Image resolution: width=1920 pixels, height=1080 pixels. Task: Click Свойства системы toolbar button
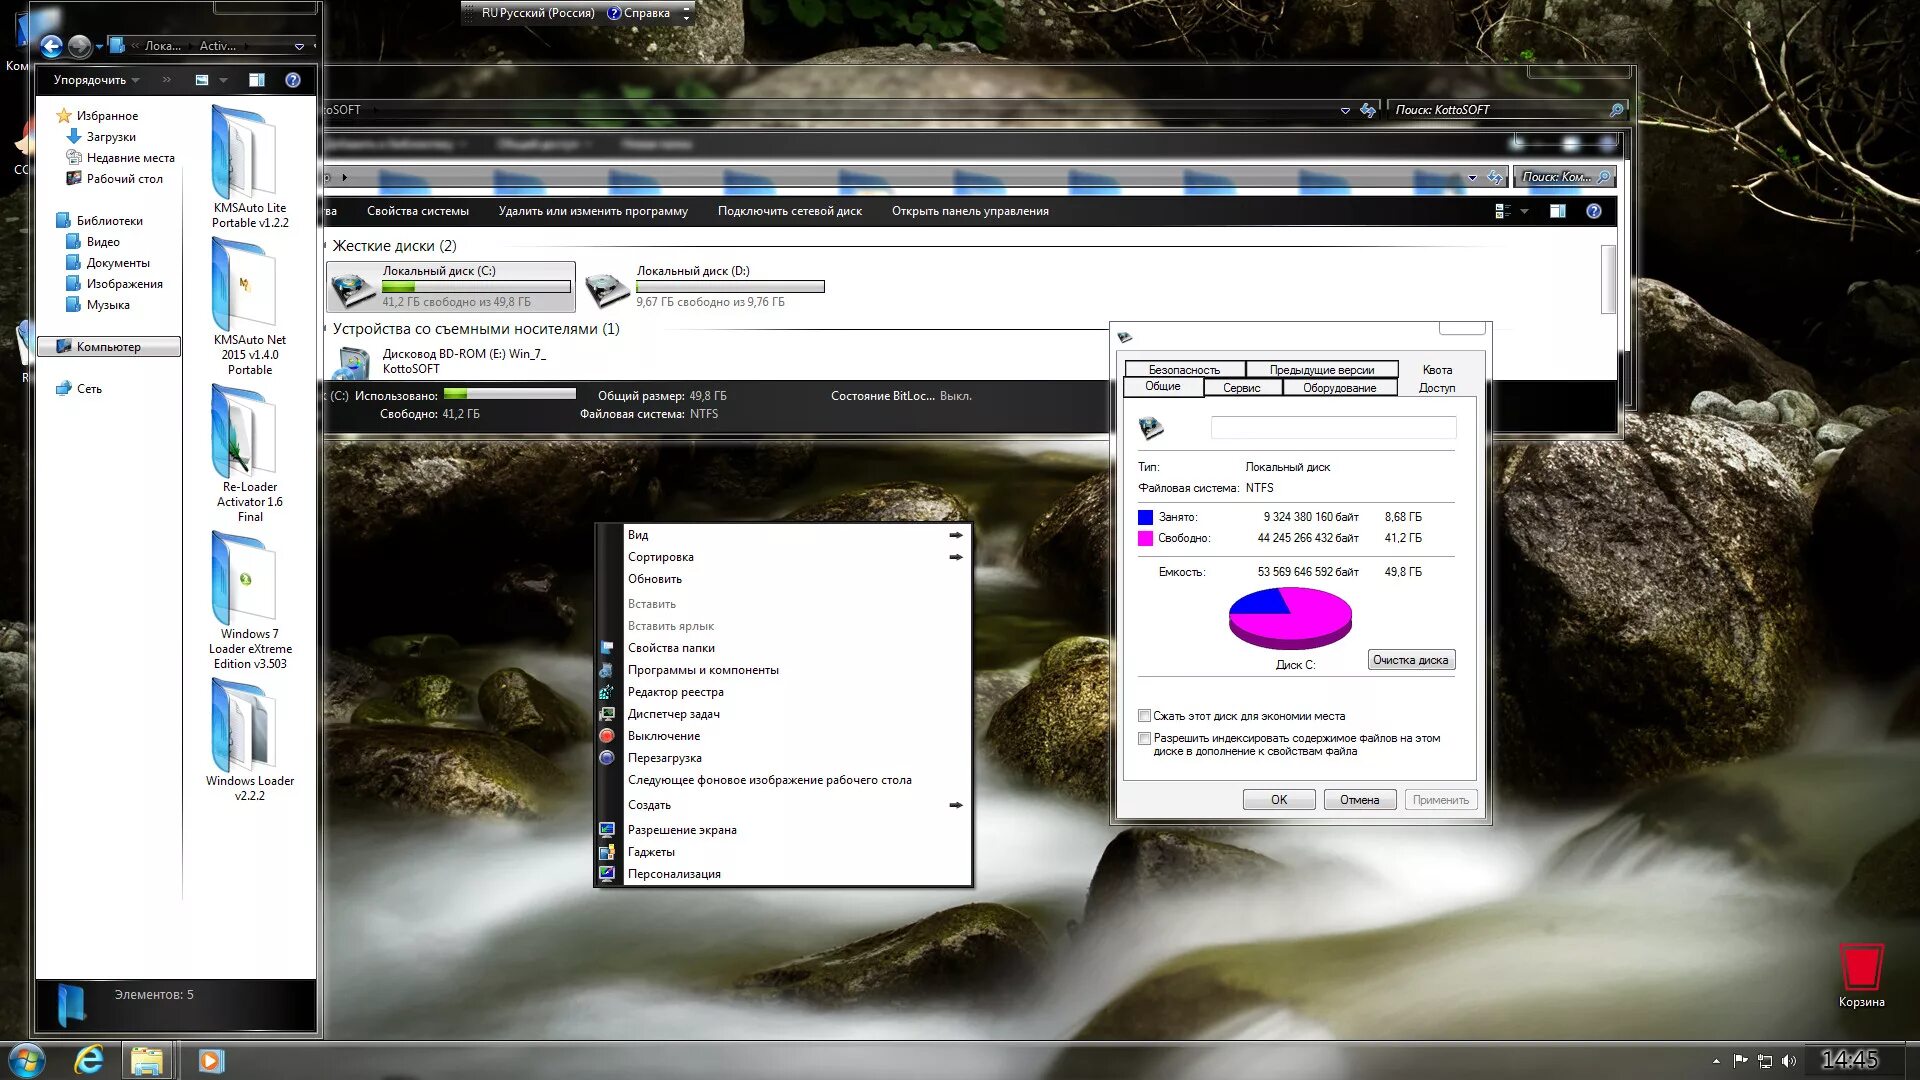[417, 211]
